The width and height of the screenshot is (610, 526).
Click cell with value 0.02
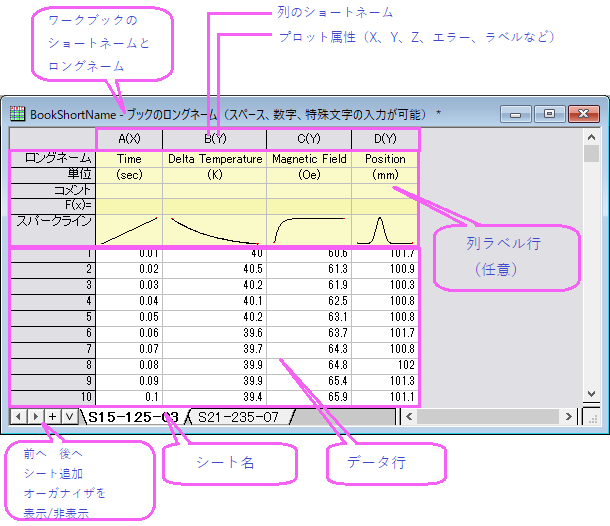point(129,269)
